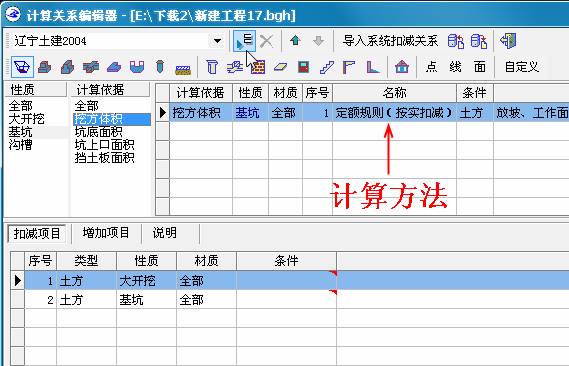Screen dimensions: 569x366
Task: Open the 辽宁土建2004 dropdown
Action: click(217, 41)
